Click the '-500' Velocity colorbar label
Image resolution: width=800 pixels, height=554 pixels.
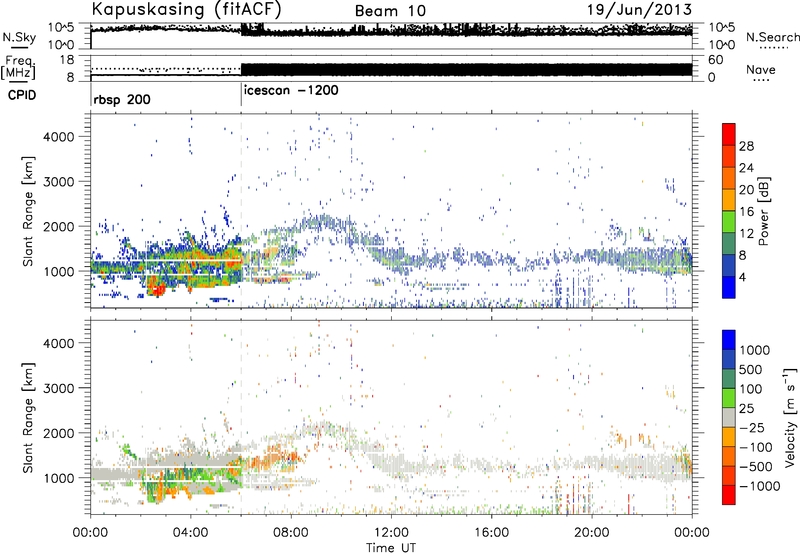tap(756, 466)
